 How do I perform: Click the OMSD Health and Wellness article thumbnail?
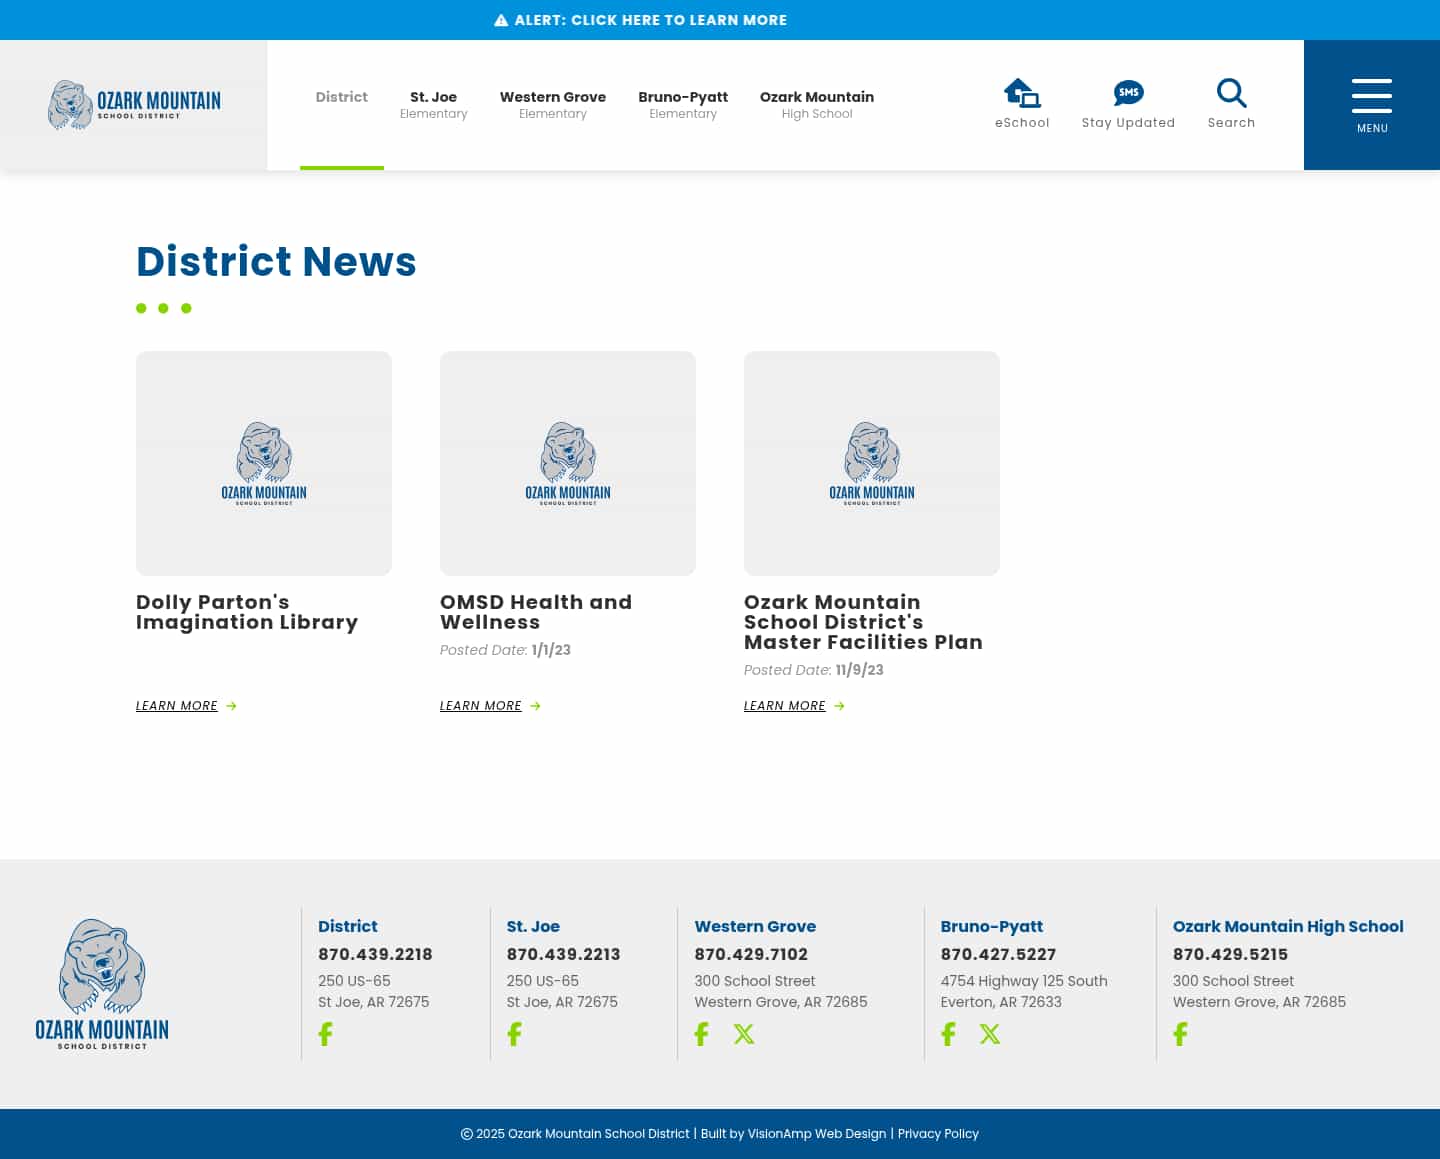567,463
